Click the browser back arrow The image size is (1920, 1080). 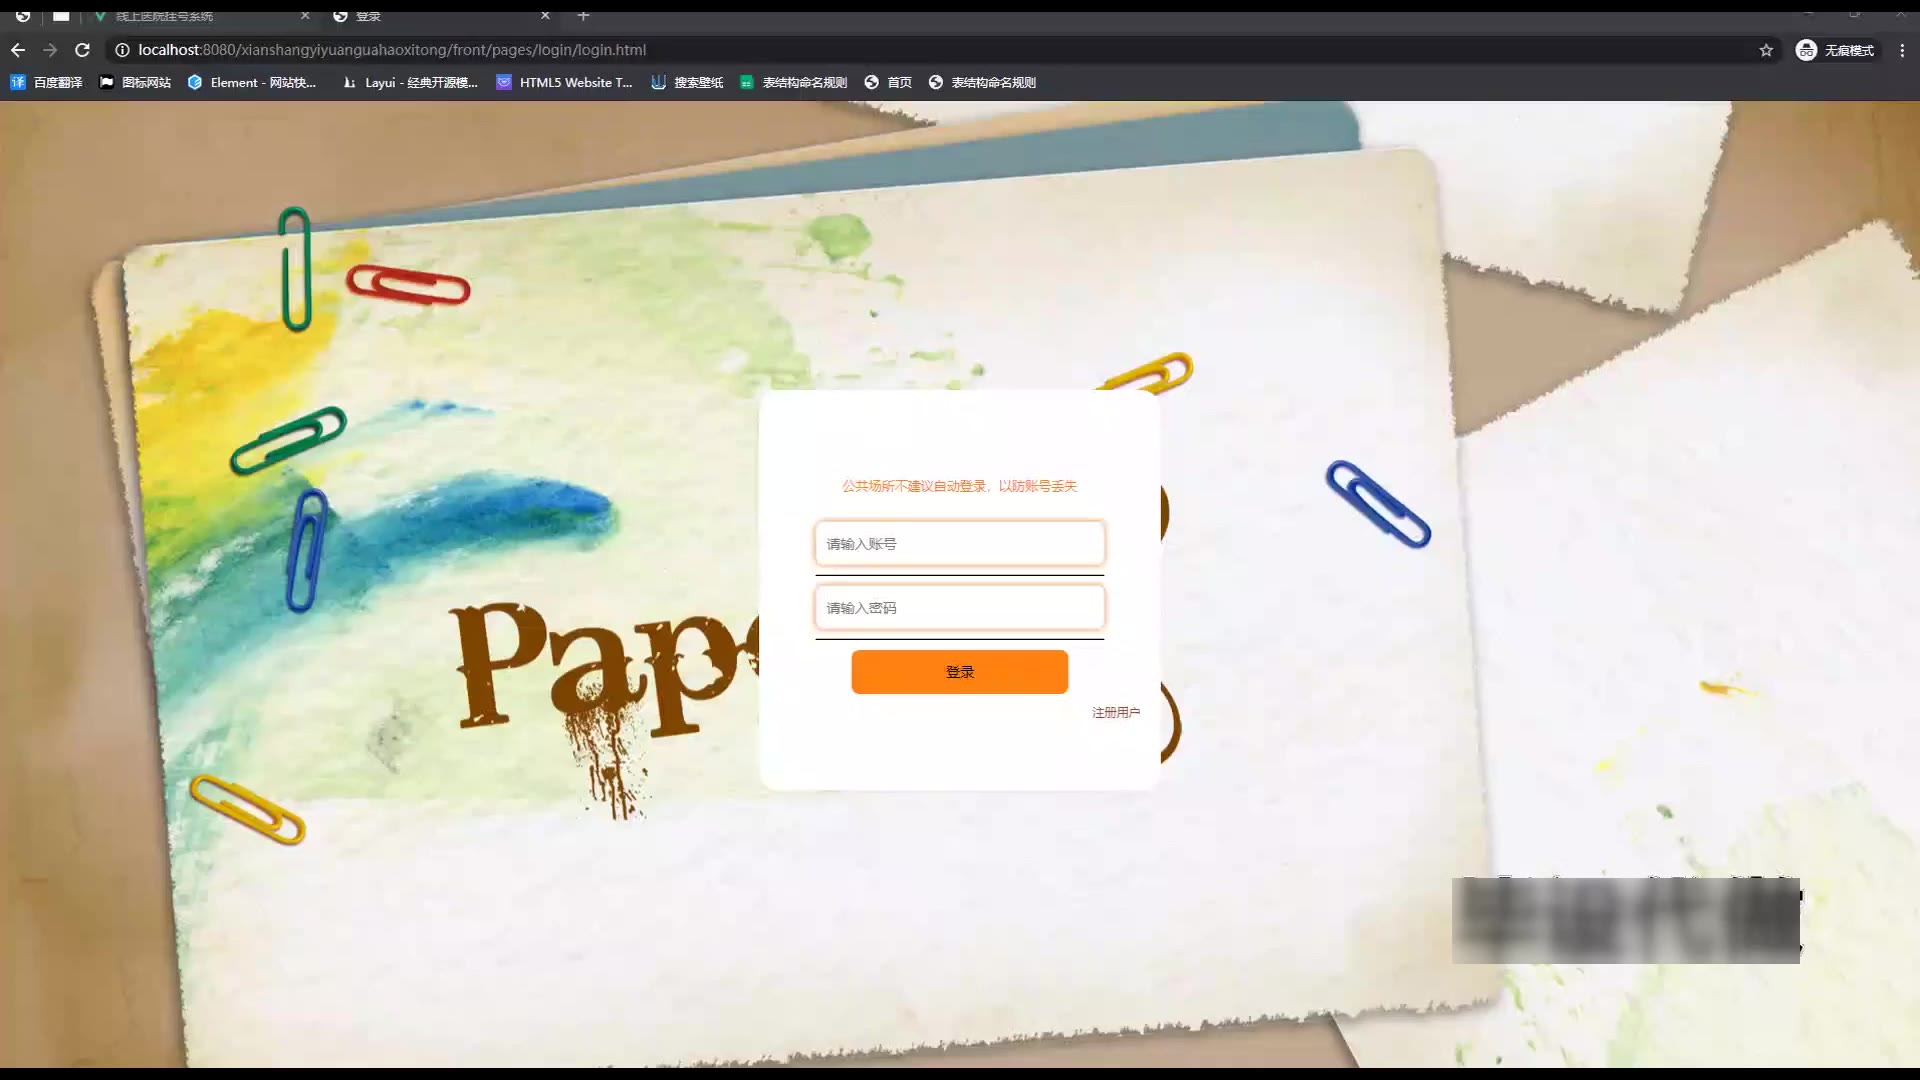[18, 50]
